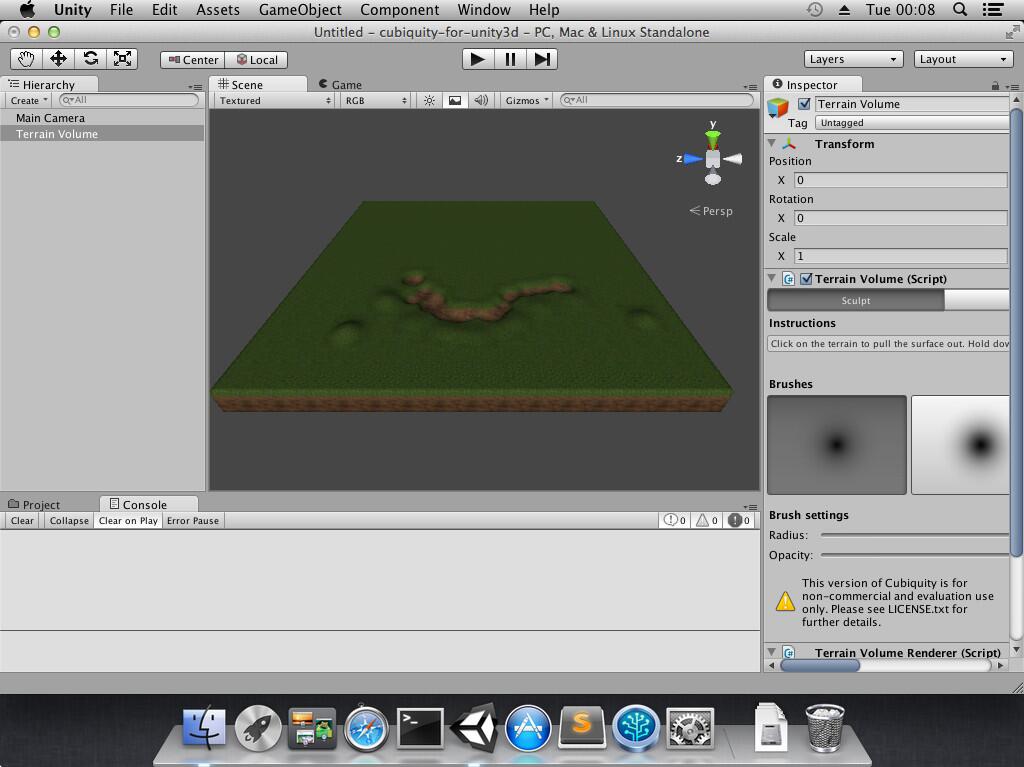Toggle scene lighting sun icon
Viewport: 1024px width, 767px height.
click(429, 101)
